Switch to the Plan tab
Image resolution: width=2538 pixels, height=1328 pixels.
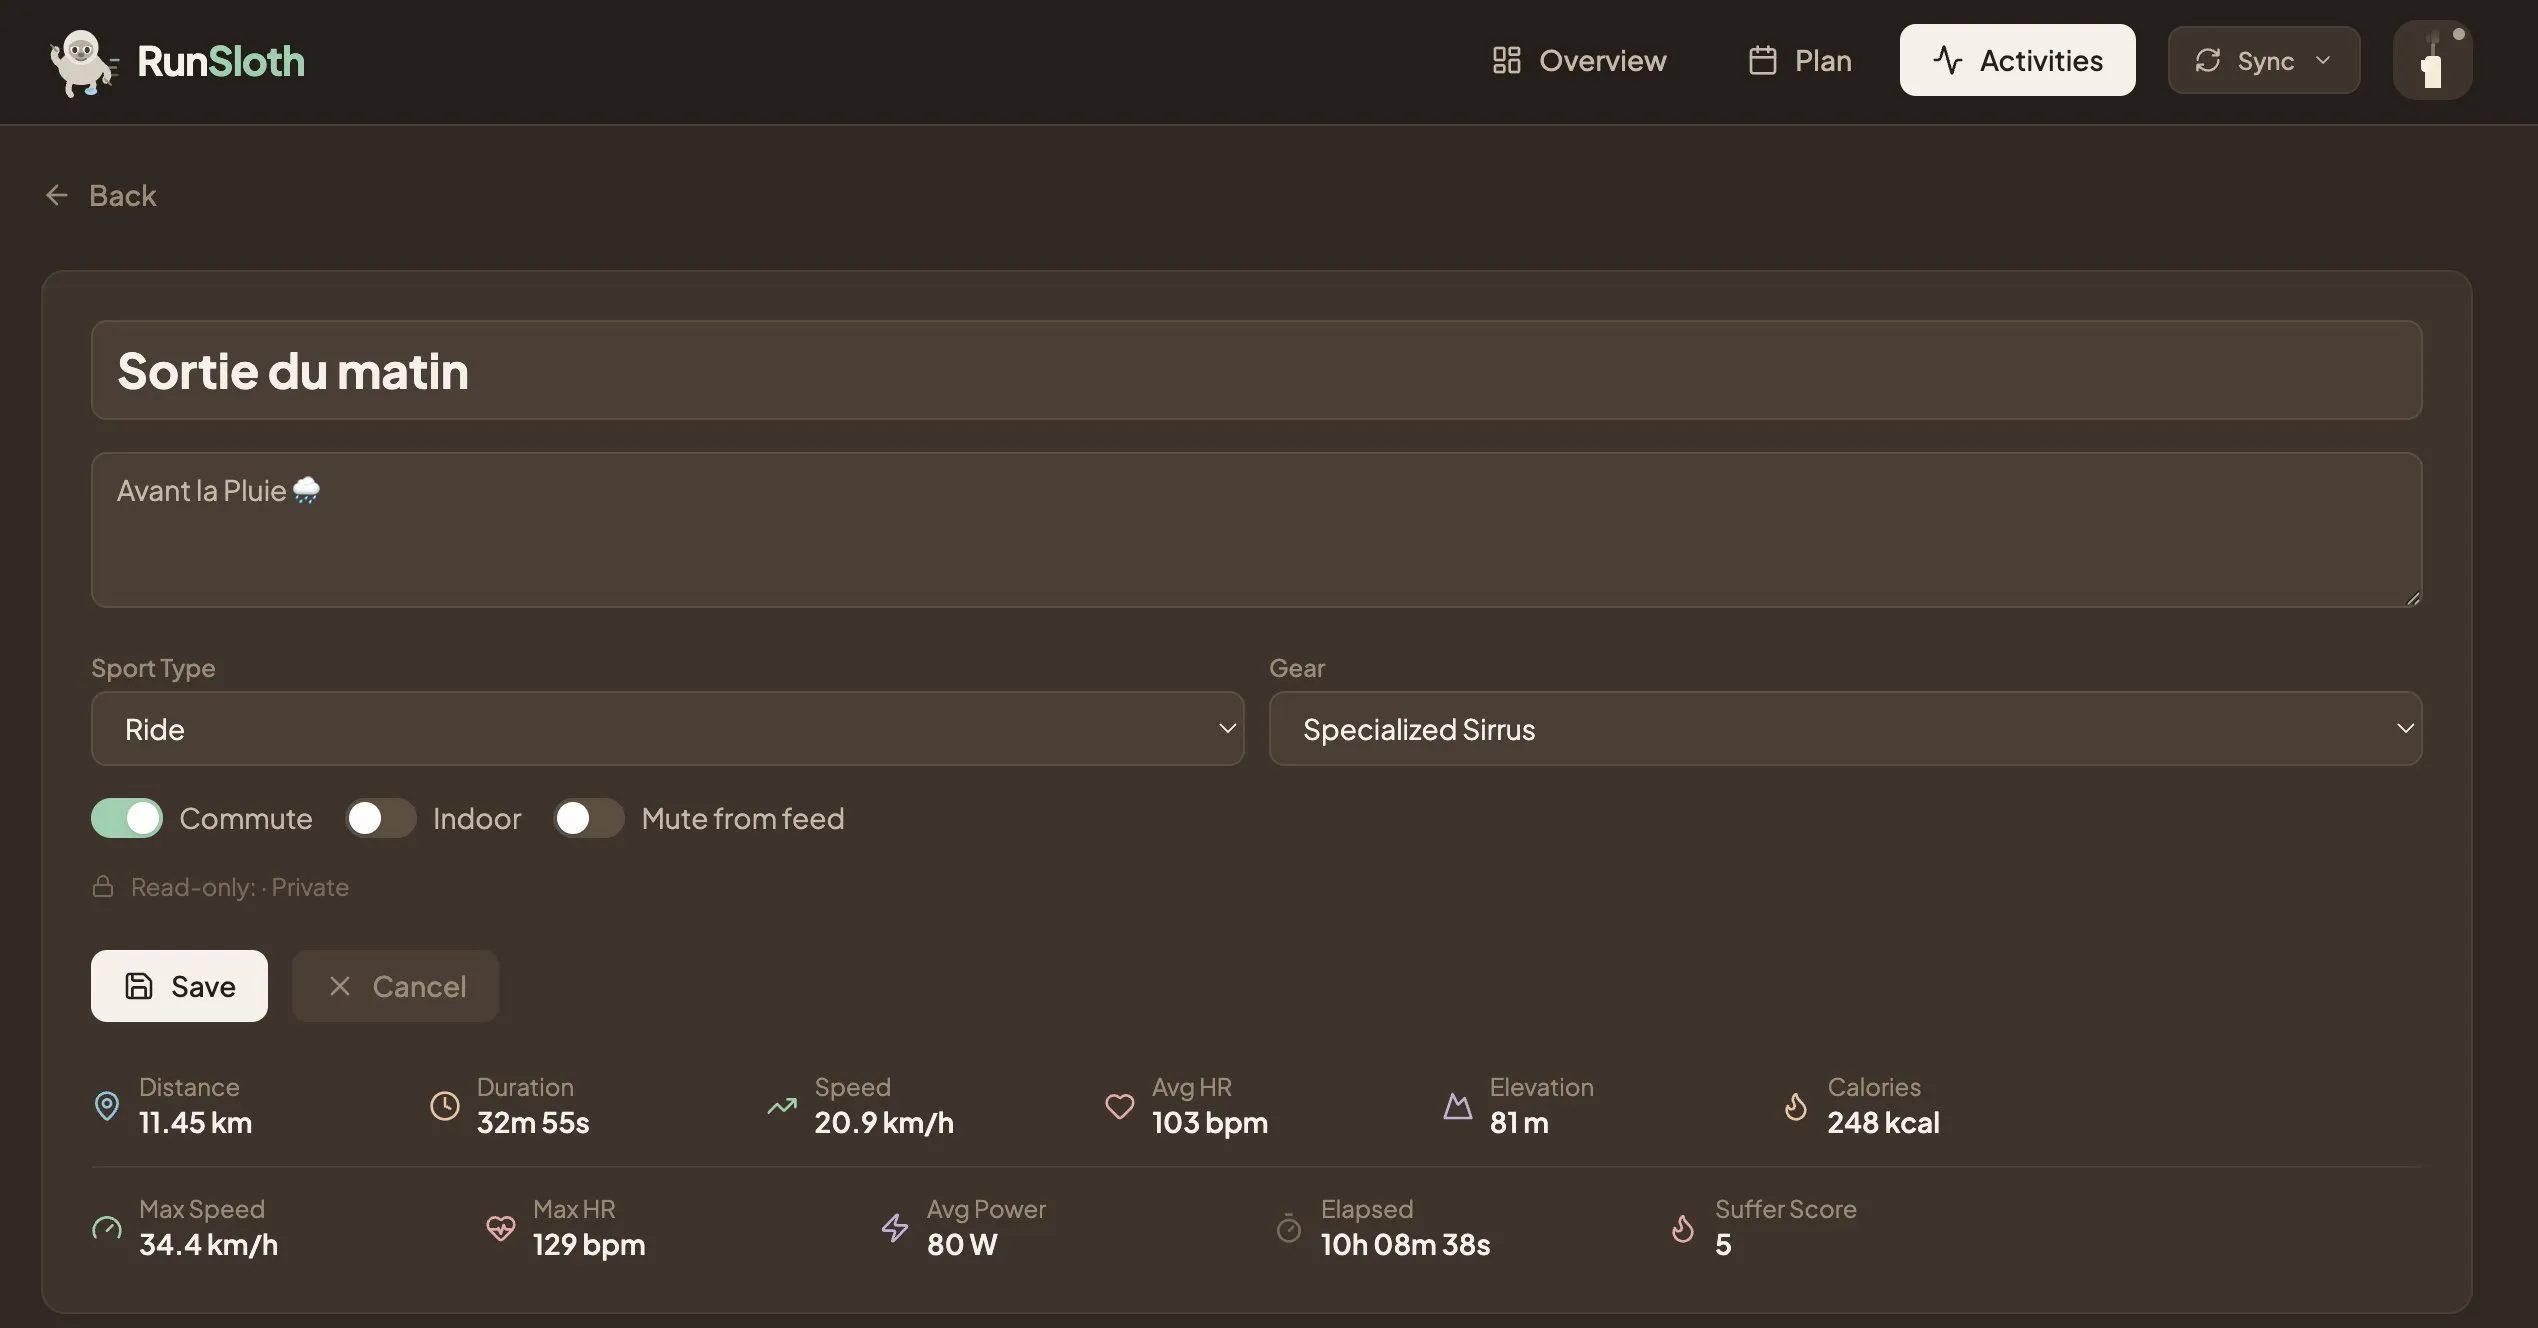tap(1799, 61)
